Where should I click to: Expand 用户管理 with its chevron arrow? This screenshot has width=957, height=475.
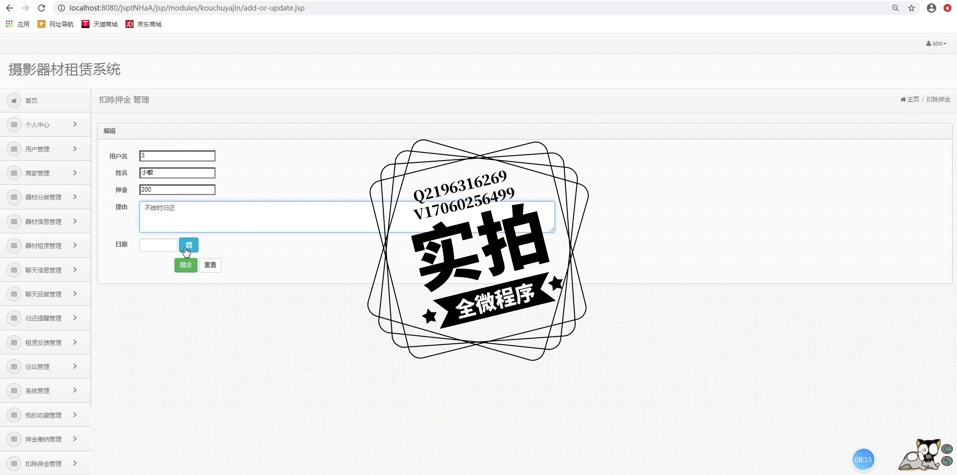(x=74, y=148)
